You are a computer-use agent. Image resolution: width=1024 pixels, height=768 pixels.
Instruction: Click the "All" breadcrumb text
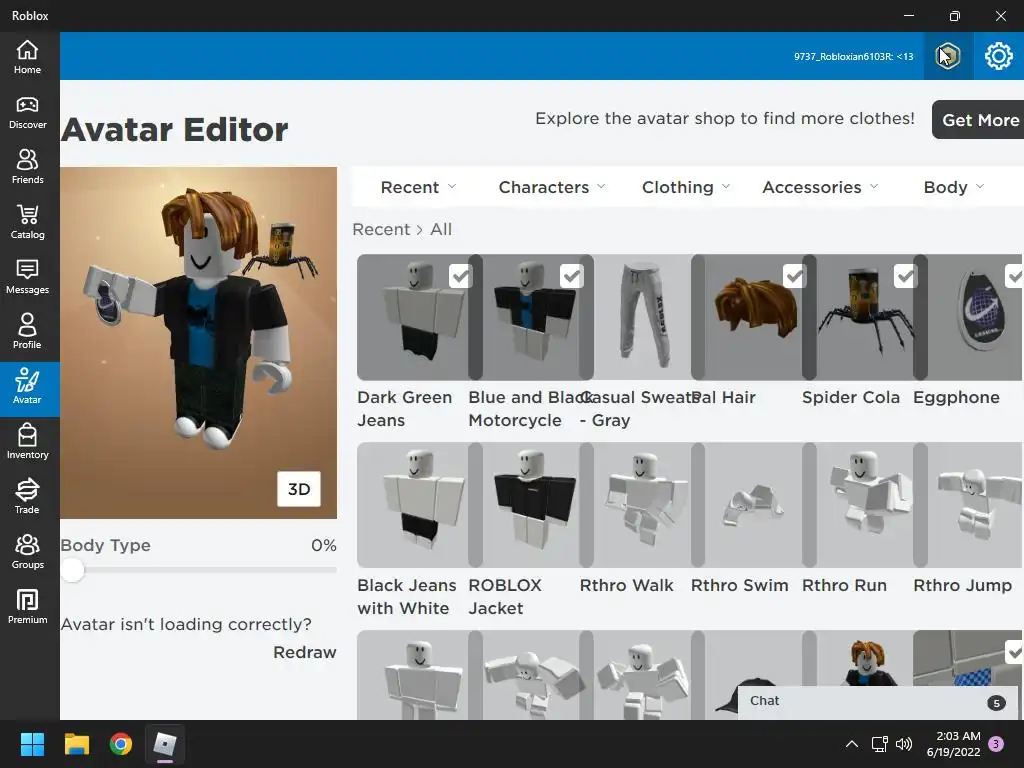[x=441, y=230]
